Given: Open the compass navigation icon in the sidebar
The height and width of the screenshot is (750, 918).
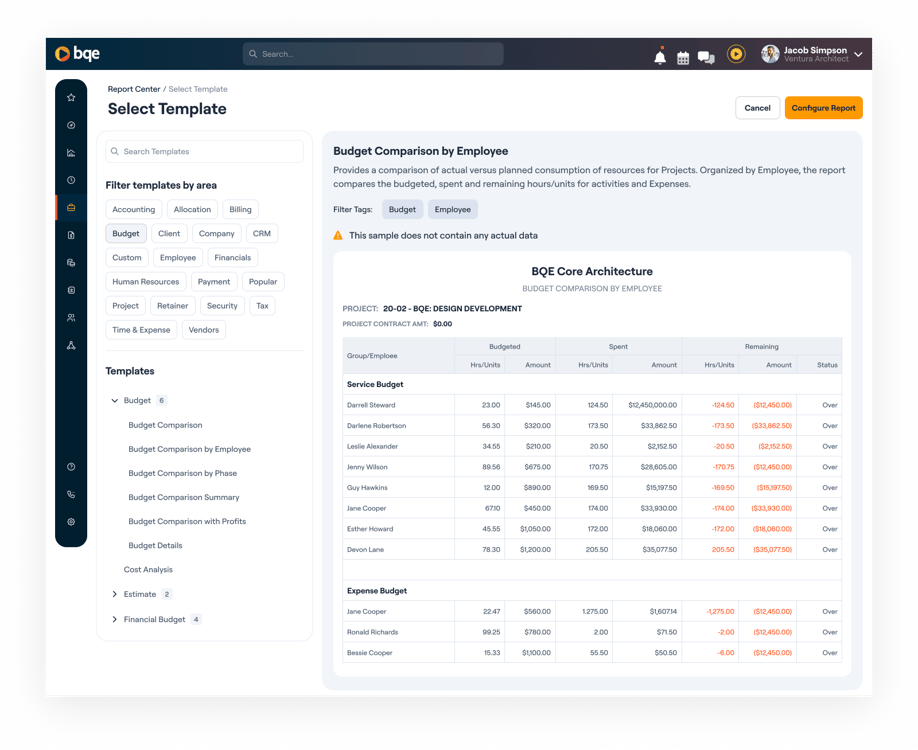Looking at the screenshot, I should (71, 125).
